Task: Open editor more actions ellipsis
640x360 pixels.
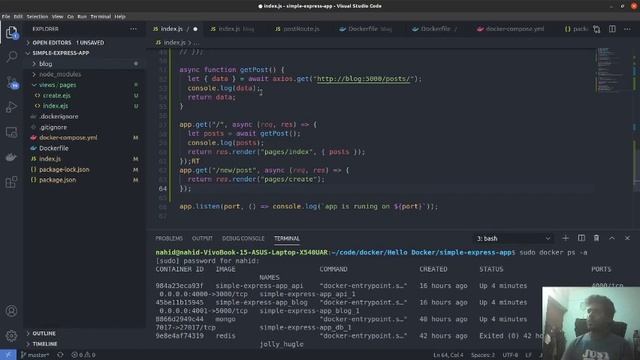Action: (627, 29)
